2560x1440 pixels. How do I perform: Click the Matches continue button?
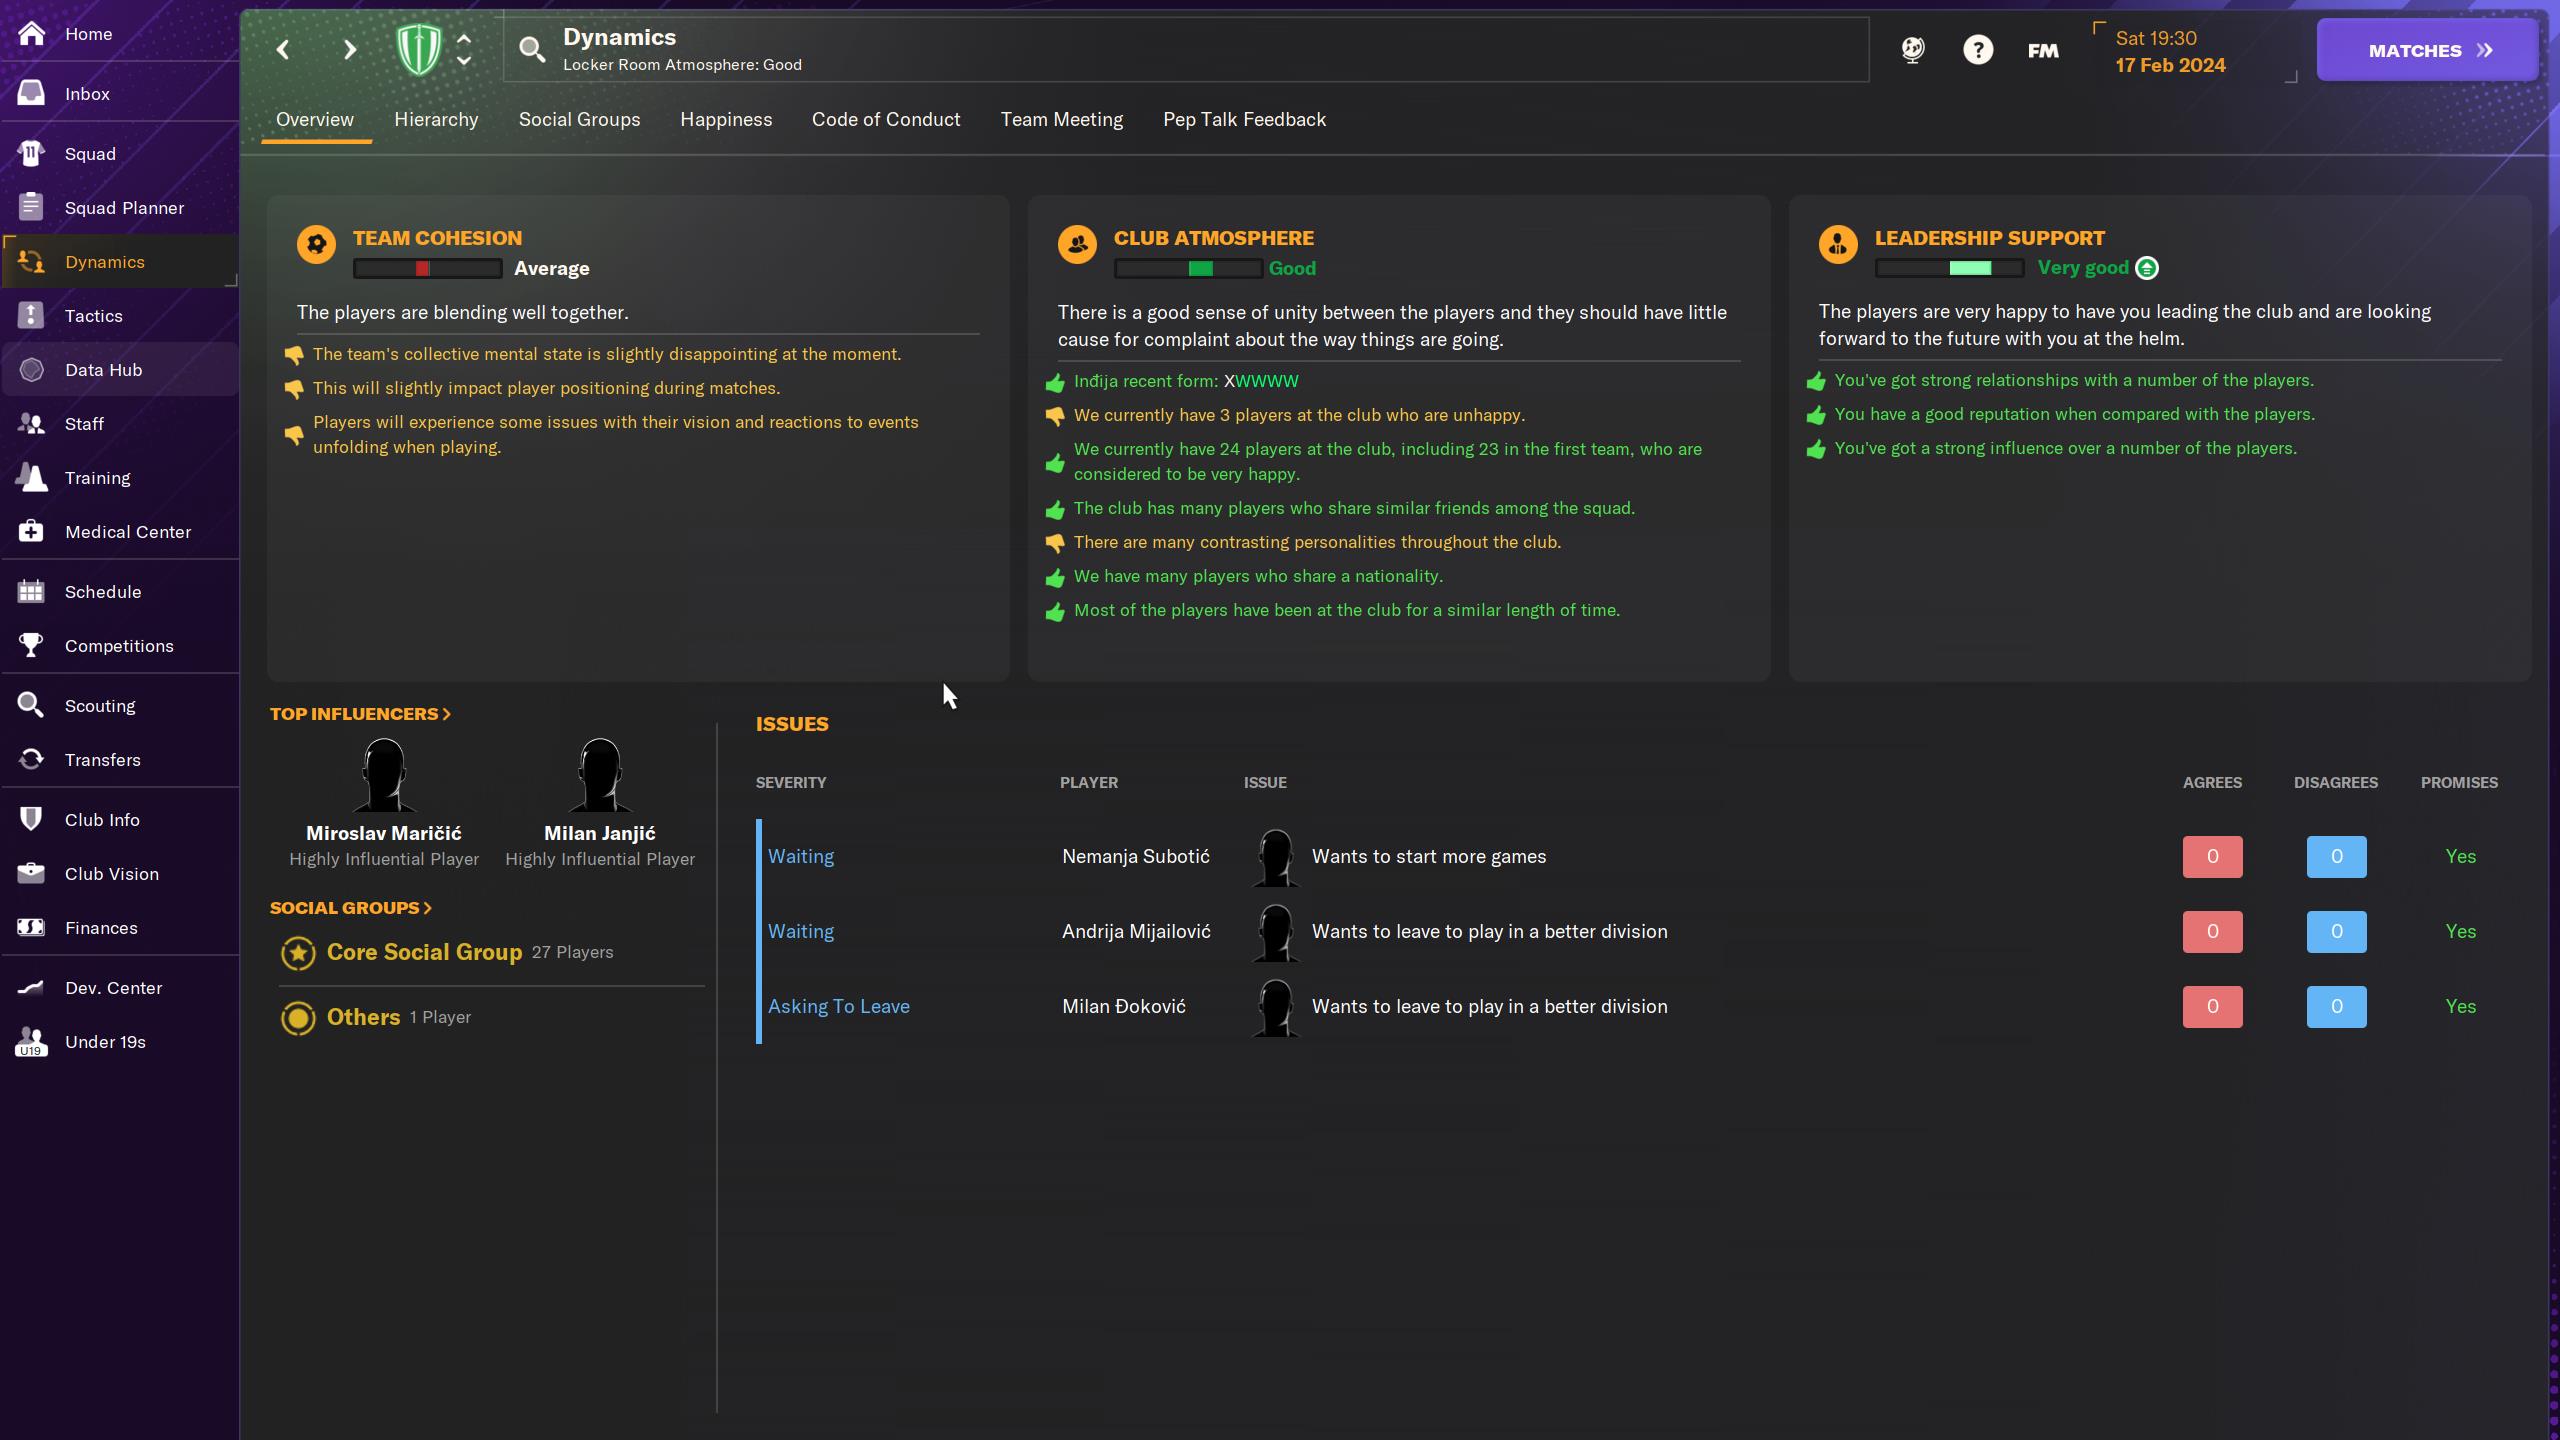pos(2427,50)
